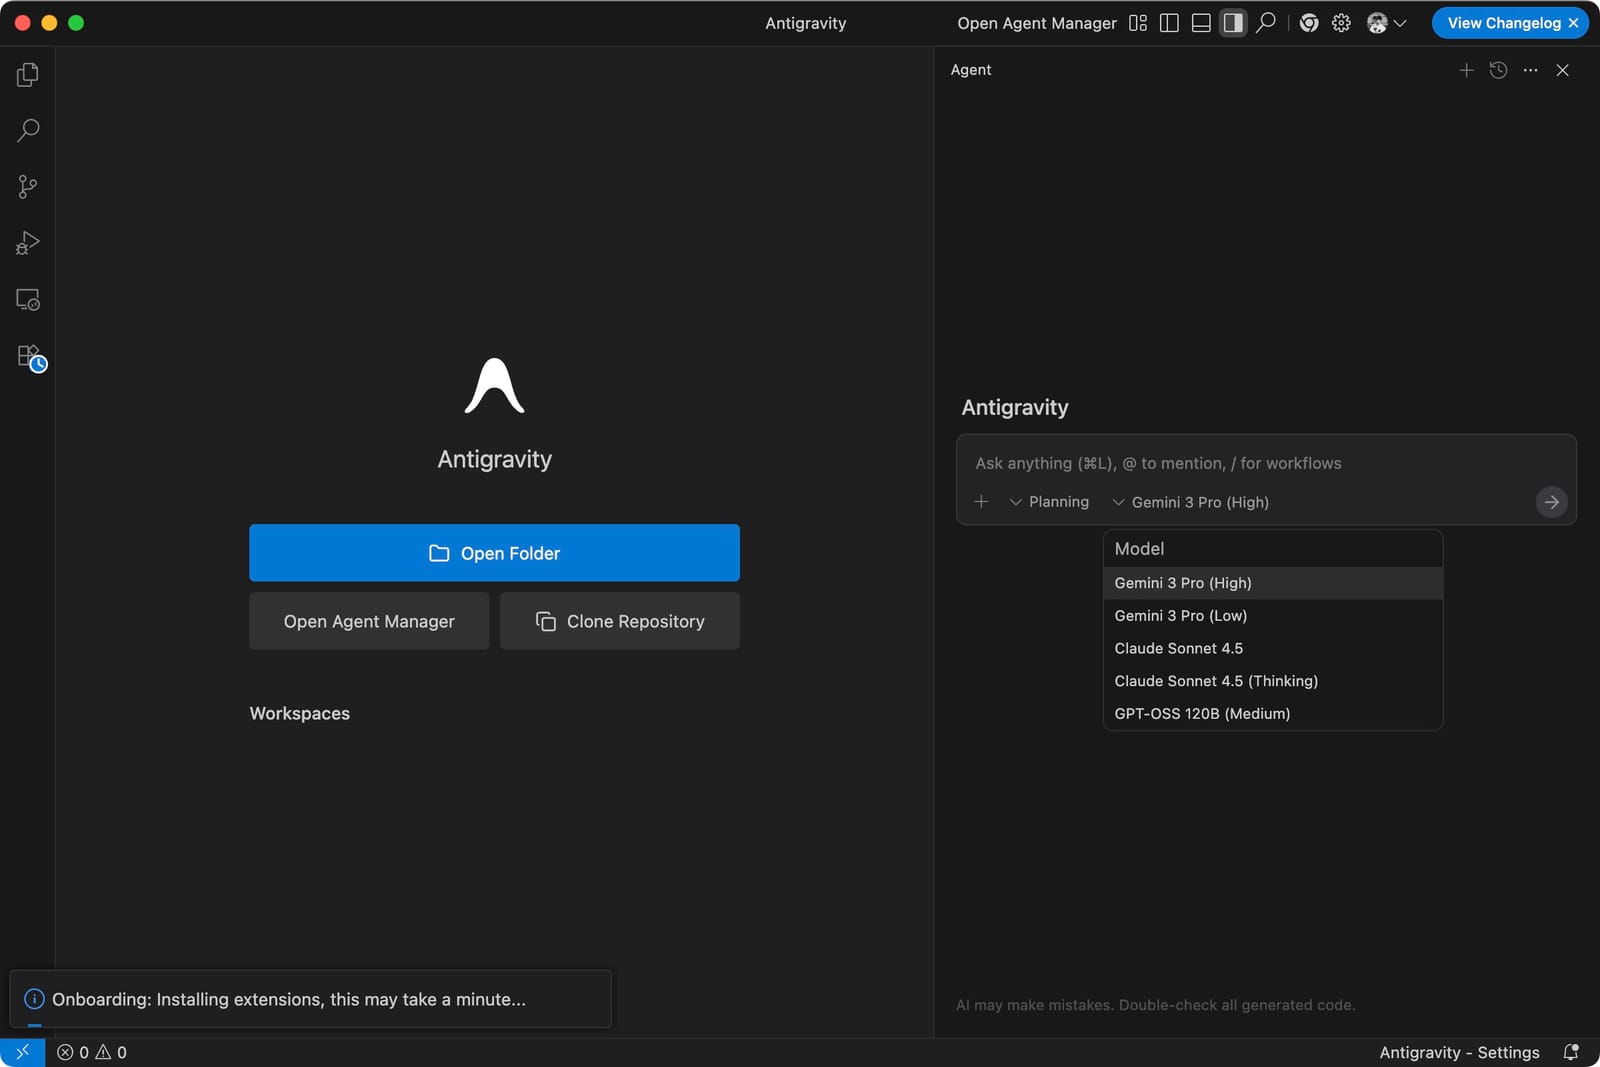
Task: Select the Run and Debug icon
Action: (x=26, y=242)
